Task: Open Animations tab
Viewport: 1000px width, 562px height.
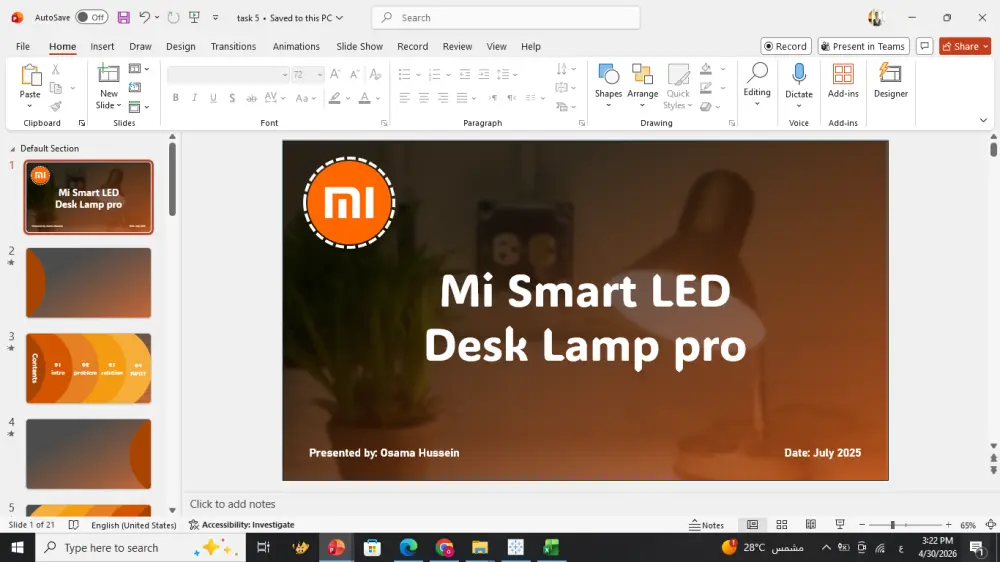Action: point(296,46)
